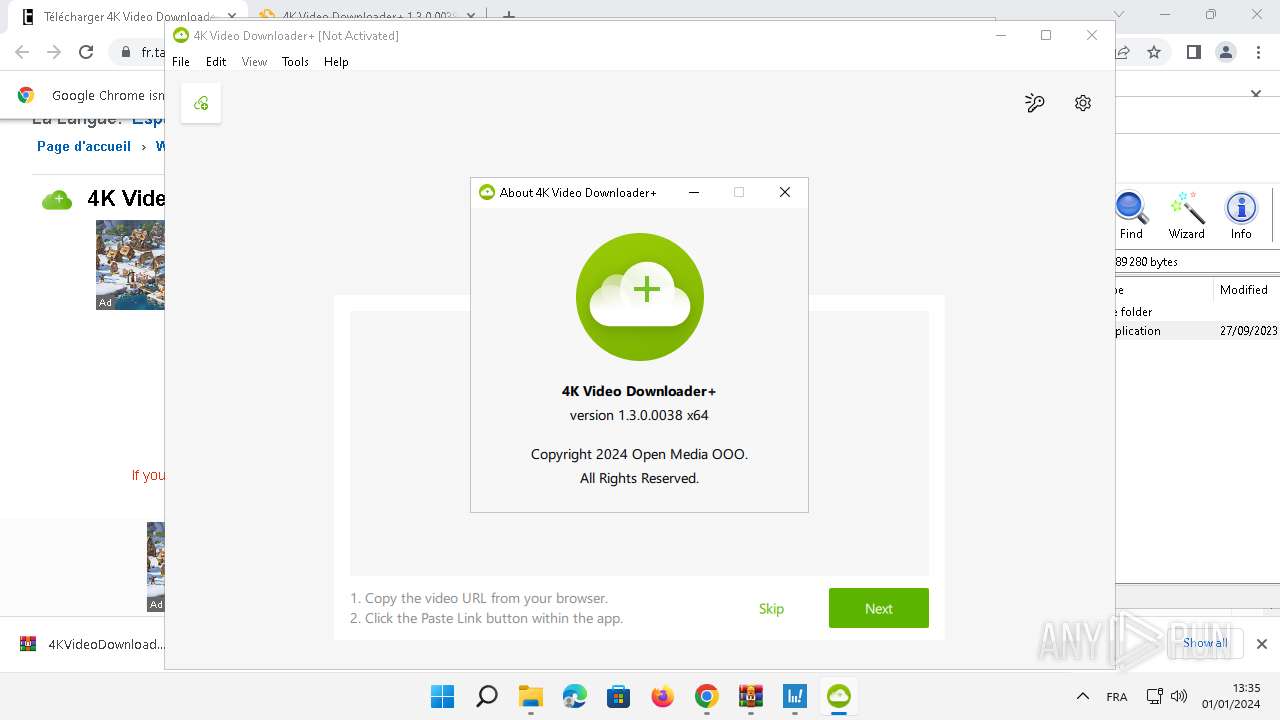Click the large green cloud logo
Screen dimensions: 1280x720
coord(640,297)
